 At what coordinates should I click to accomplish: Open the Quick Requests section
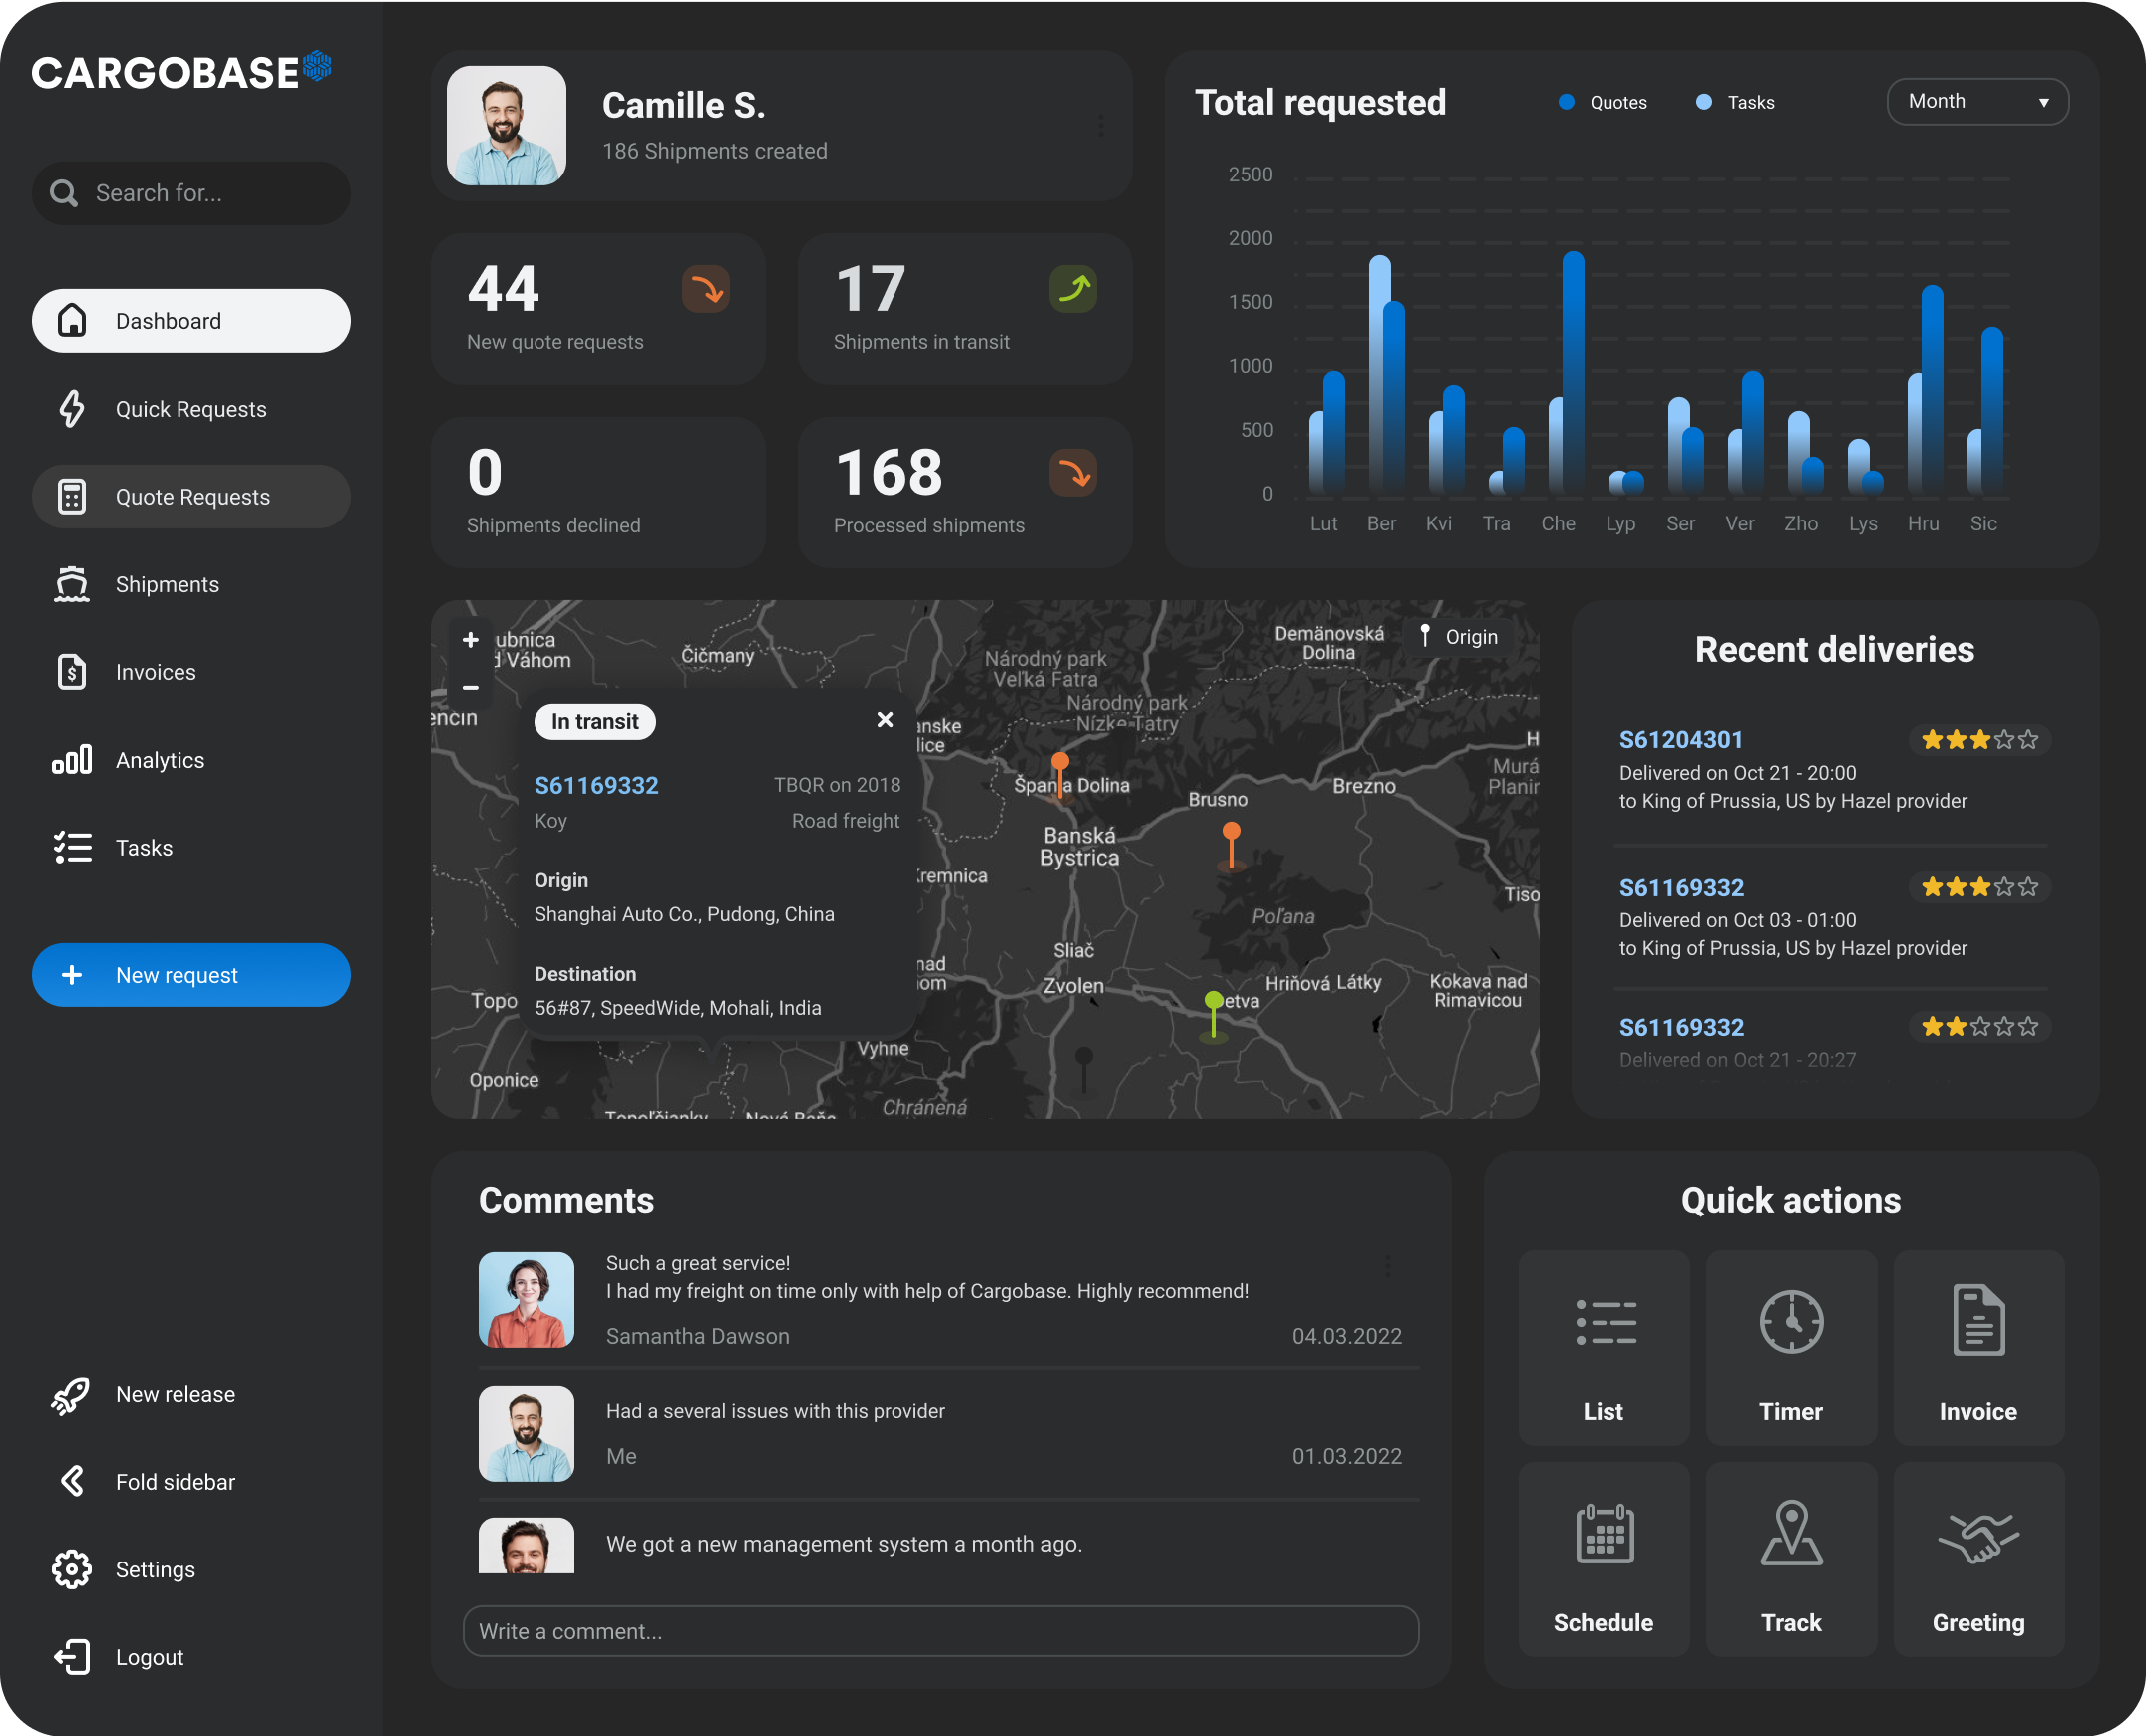[190, 409]
